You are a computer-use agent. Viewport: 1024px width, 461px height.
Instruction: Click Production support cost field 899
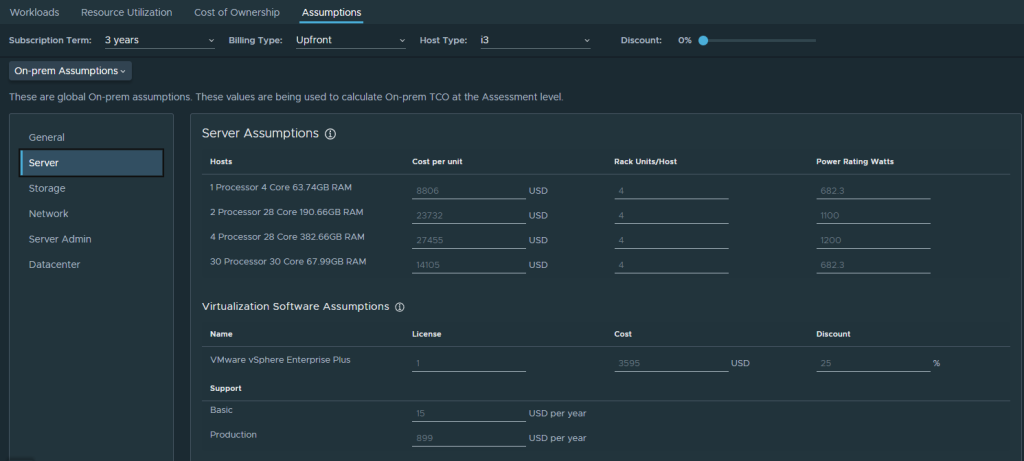468,437
